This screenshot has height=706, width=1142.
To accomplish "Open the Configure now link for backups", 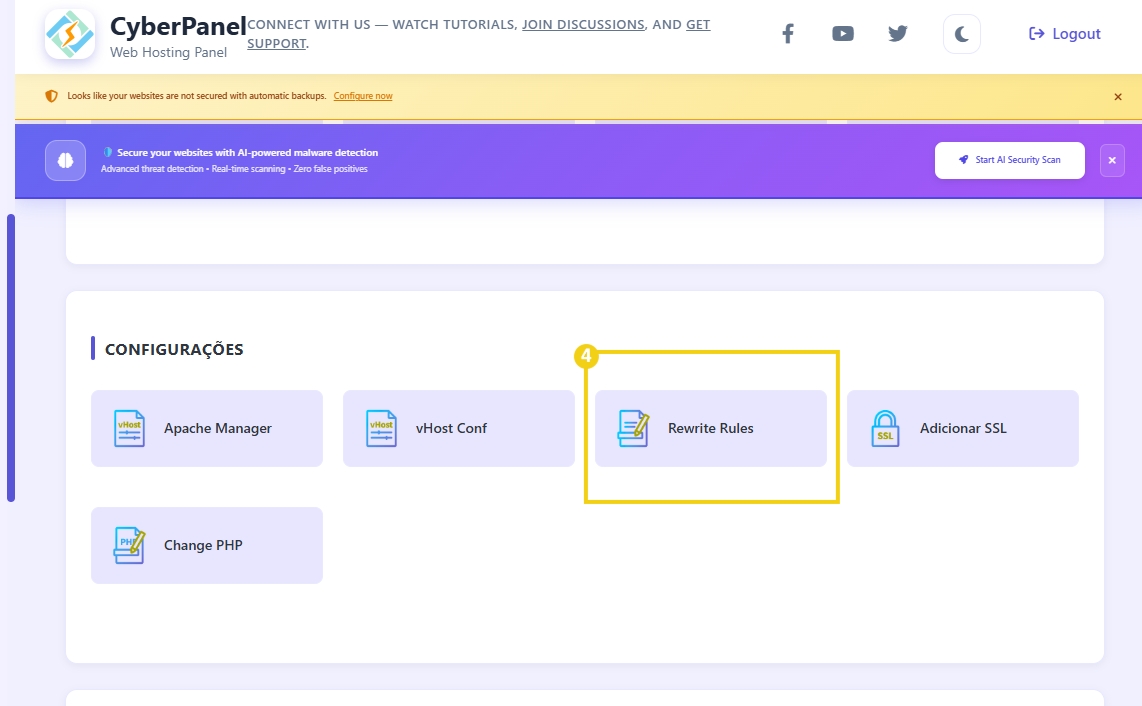I will click(363, 96).
